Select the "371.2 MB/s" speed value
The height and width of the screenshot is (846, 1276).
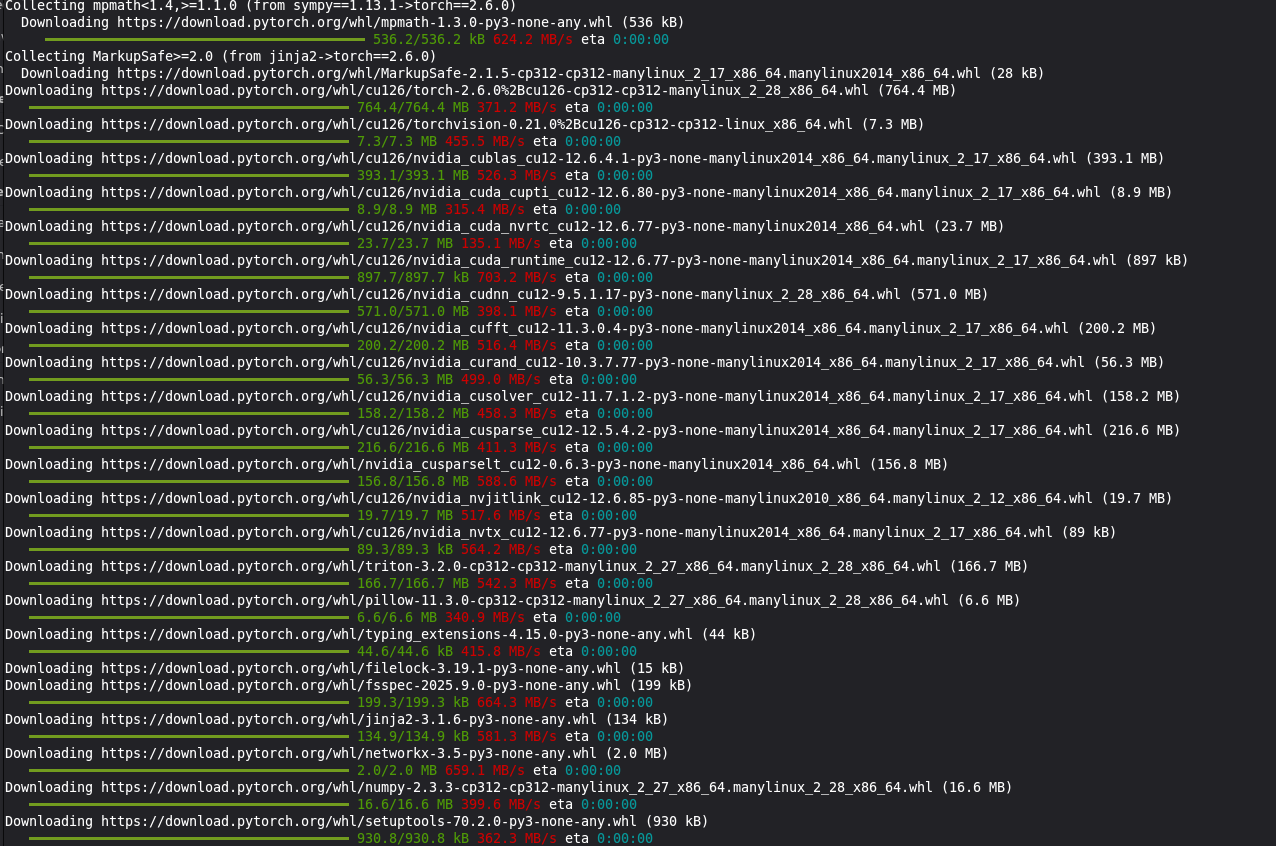coord(517,107)
